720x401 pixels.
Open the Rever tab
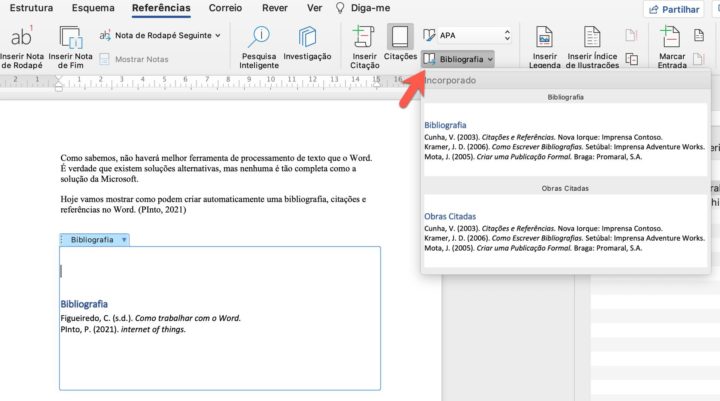tap(275, 8)
